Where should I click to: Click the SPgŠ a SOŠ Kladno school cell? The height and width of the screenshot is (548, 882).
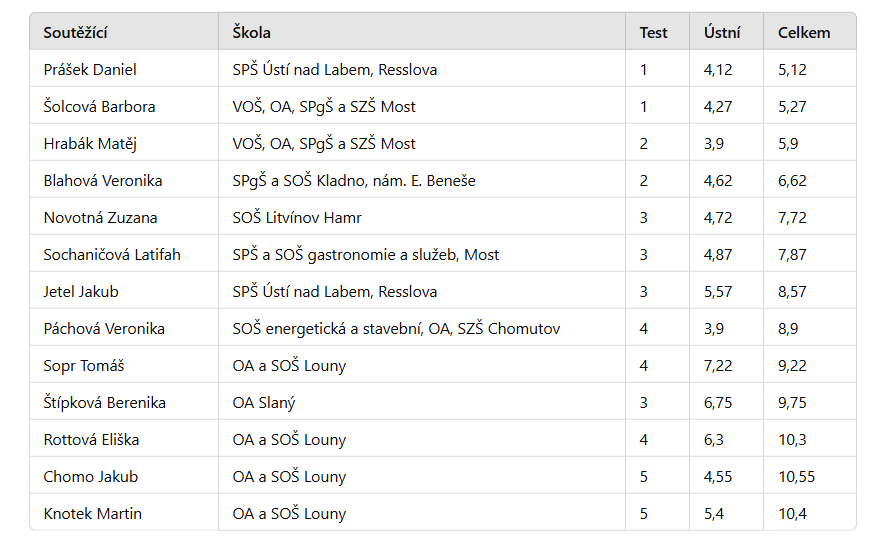tap(422, 181)
